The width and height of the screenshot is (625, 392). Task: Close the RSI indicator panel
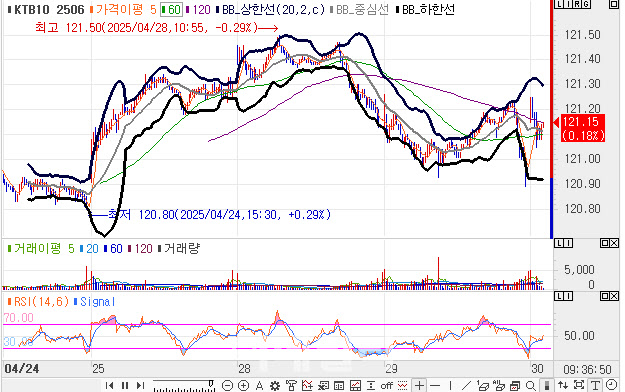[614, 296]
